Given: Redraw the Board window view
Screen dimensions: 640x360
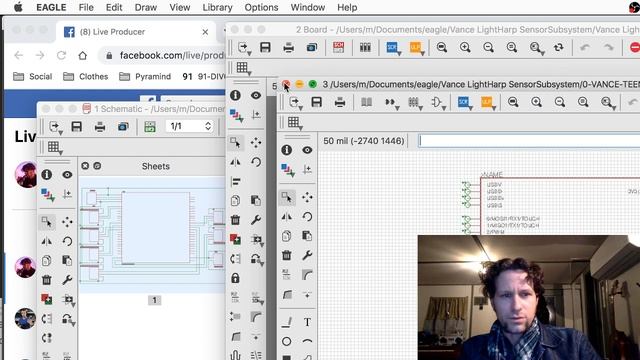Looking at the screenshot, I should pyautogui.click(x=559, y=47).
